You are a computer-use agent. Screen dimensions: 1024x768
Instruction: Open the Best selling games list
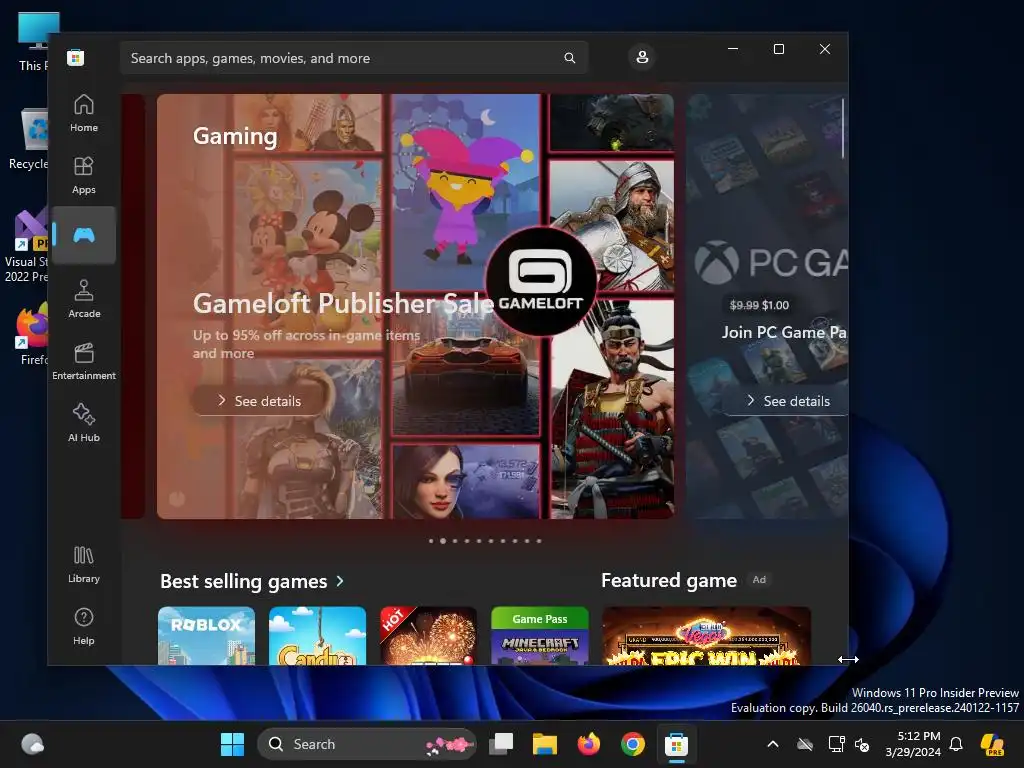(x=244, y=581)
